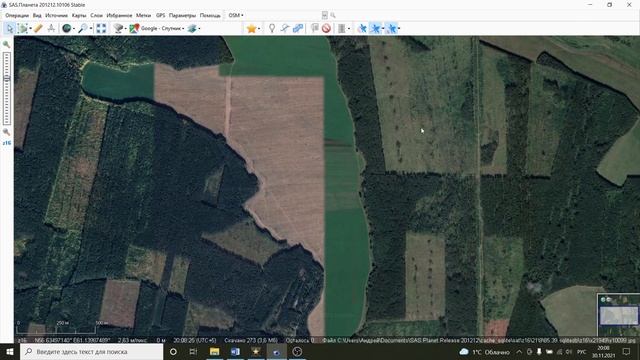Image resolution: width=640 pixels, height=360 pixels.
Task: Toggle the second GPS track icon
Action: (x=376, y=28)
